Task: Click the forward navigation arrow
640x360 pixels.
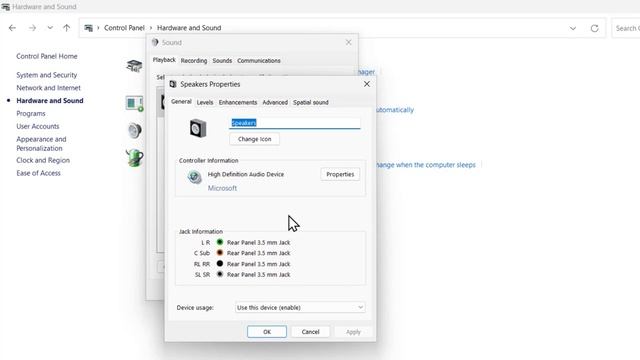Action: (x=32, y=28)
